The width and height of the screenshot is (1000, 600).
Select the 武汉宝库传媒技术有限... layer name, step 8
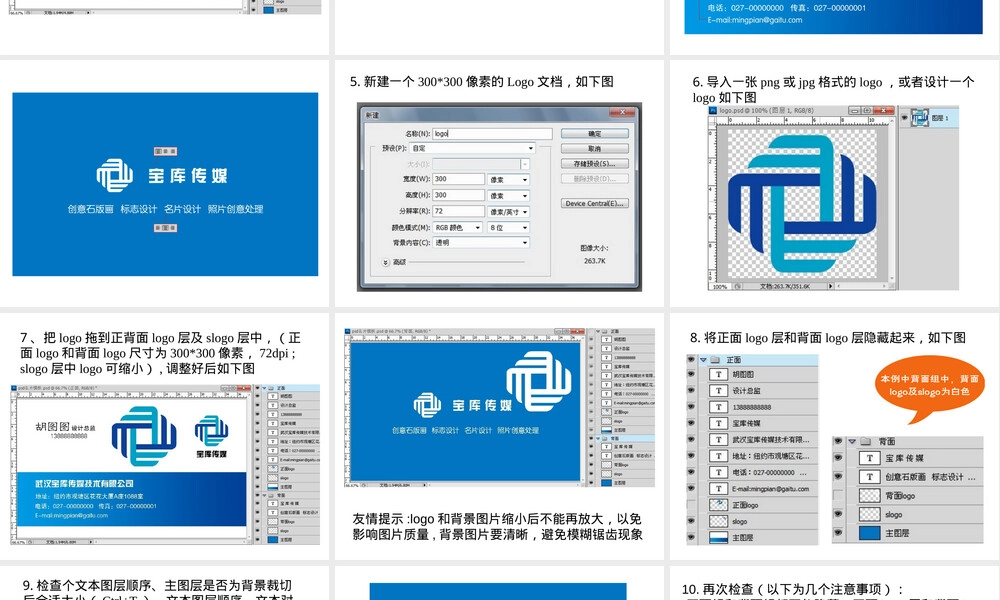click(770, 439)
